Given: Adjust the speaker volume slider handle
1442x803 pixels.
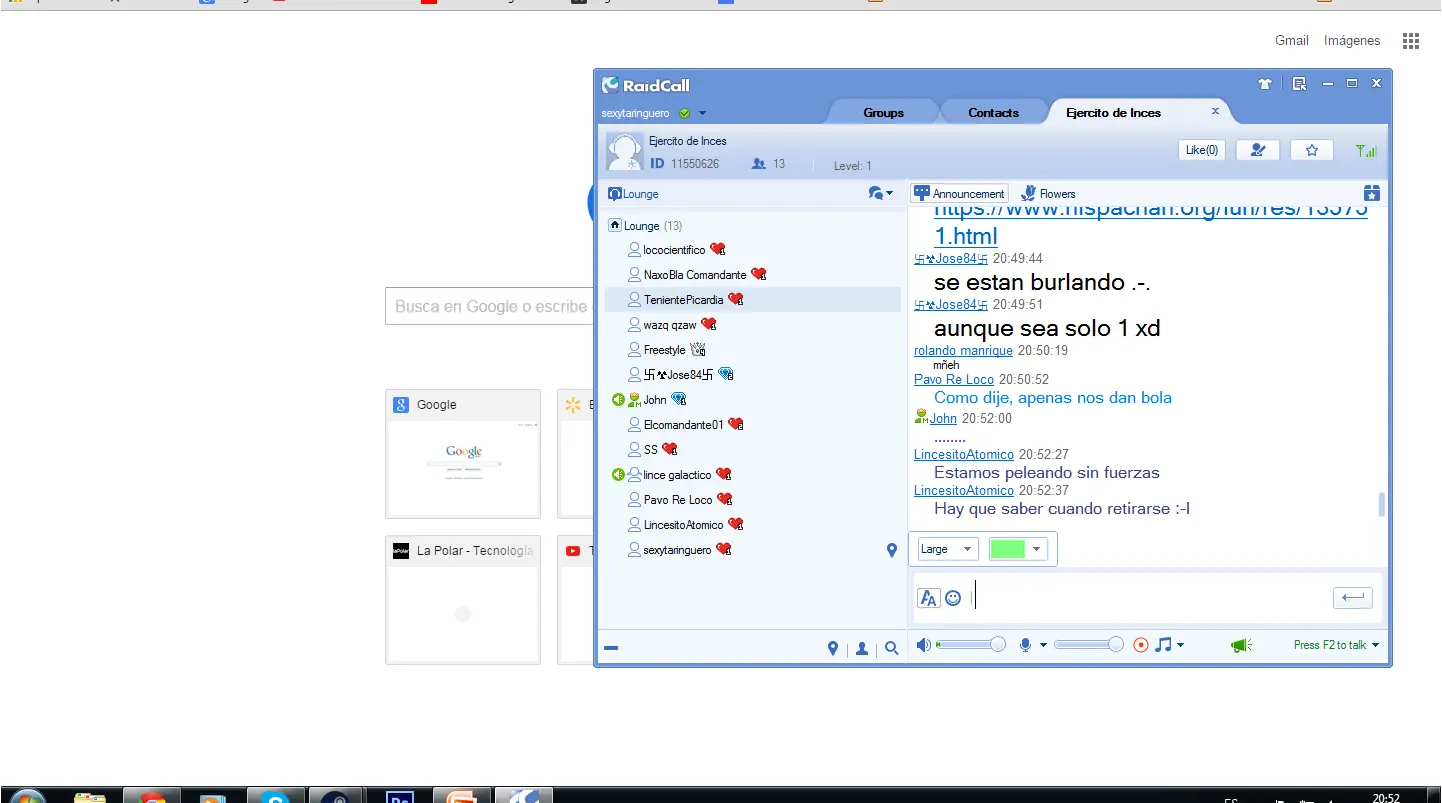Looking at the screenshot, I should [997, 645].
